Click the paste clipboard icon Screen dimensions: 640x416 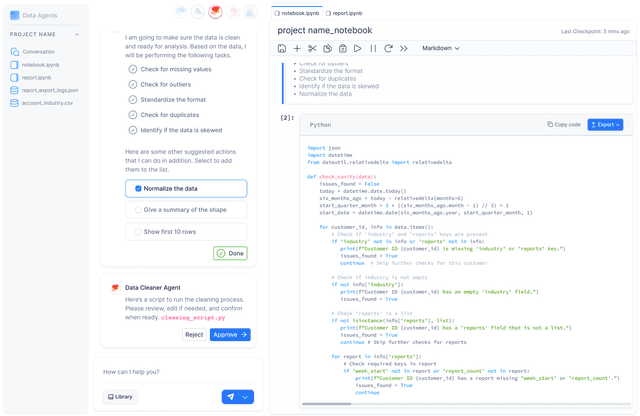tap(342, 48)
